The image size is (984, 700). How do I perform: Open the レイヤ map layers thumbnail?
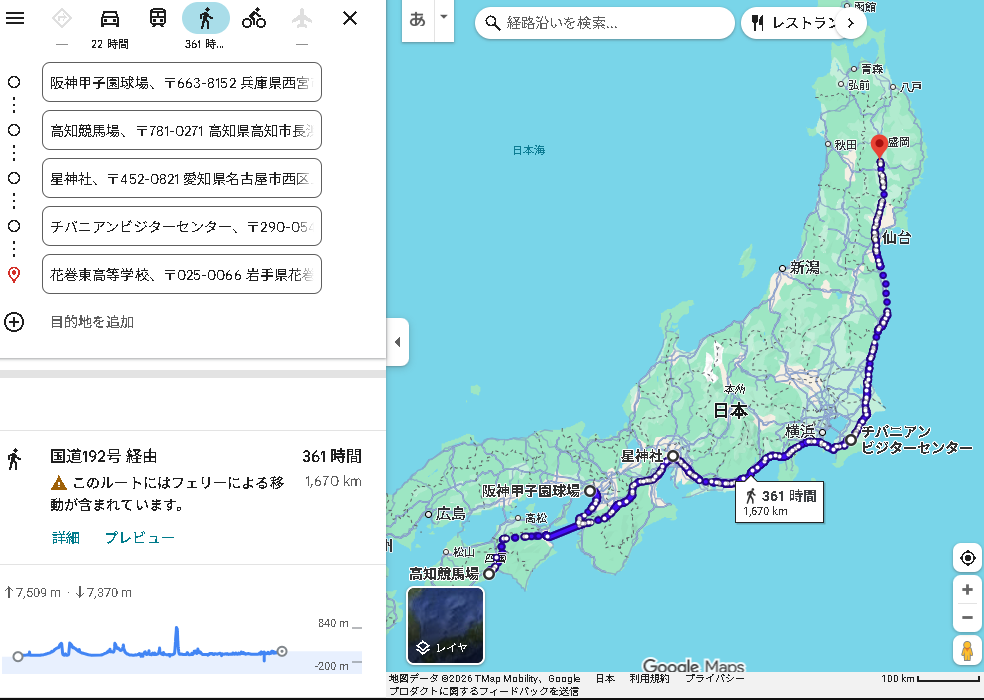click(x=446, y=626)
